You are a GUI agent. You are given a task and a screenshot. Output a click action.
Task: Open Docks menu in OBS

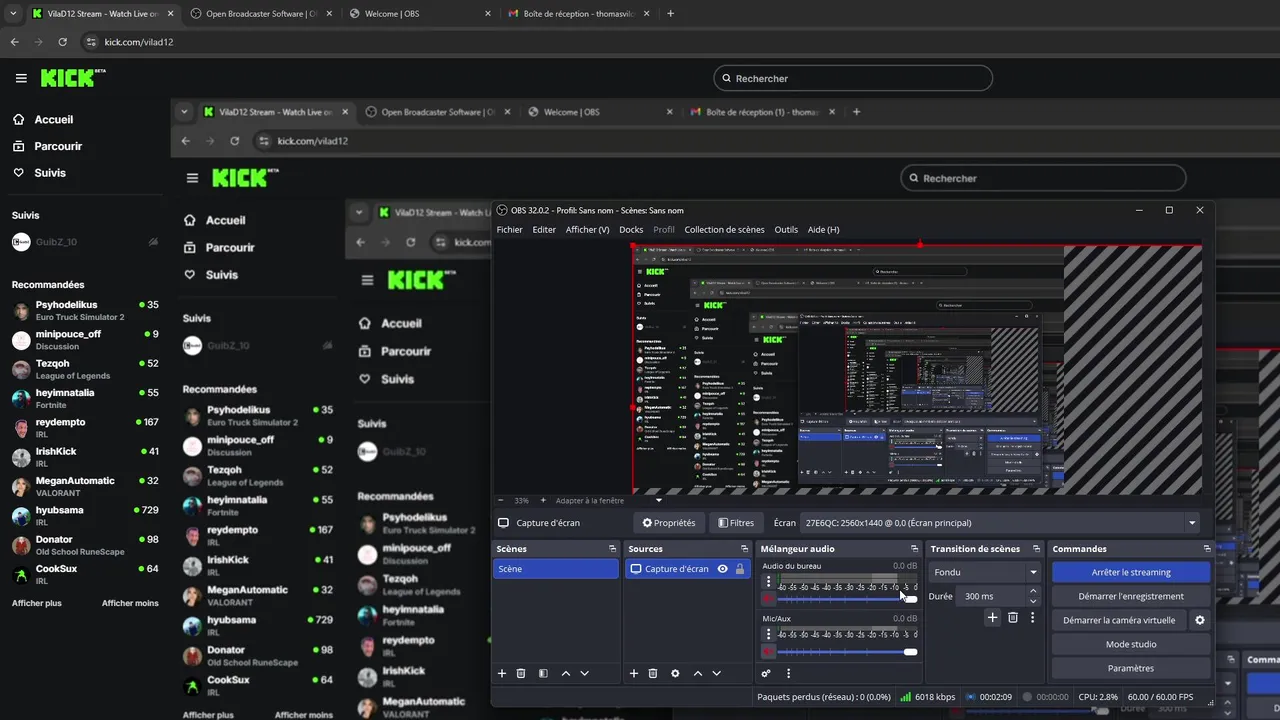(x=631, y=230)
